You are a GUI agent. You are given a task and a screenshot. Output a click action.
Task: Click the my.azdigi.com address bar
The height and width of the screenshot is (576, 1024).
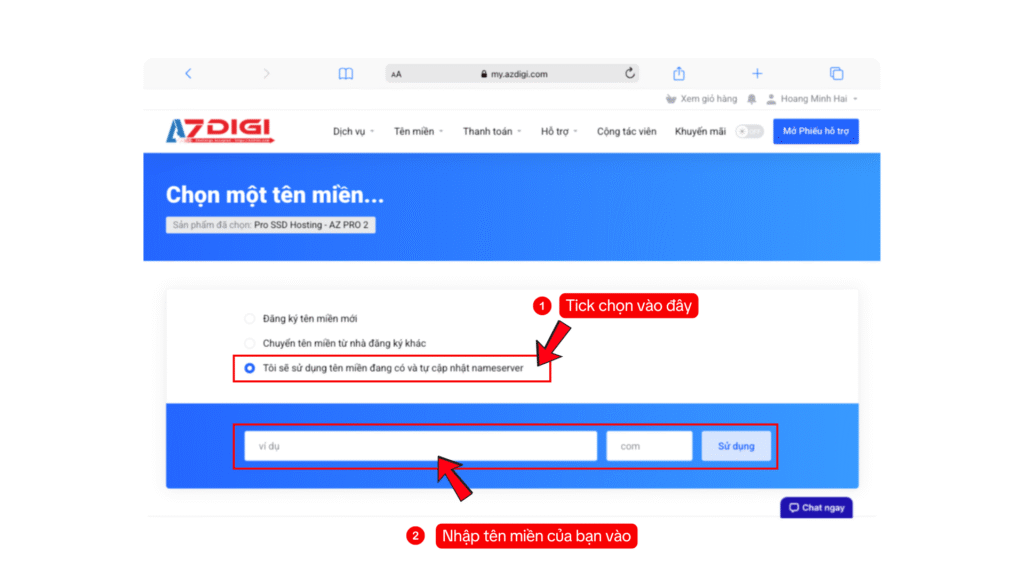(x=513, y=74)
